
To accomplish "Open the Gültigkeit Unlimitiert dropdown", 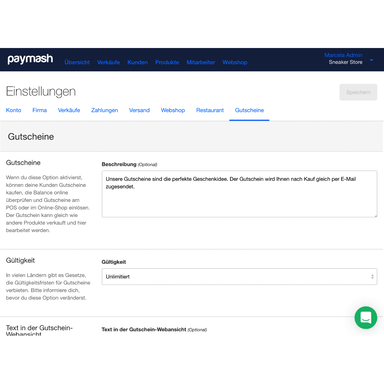I will click(239, 277).
